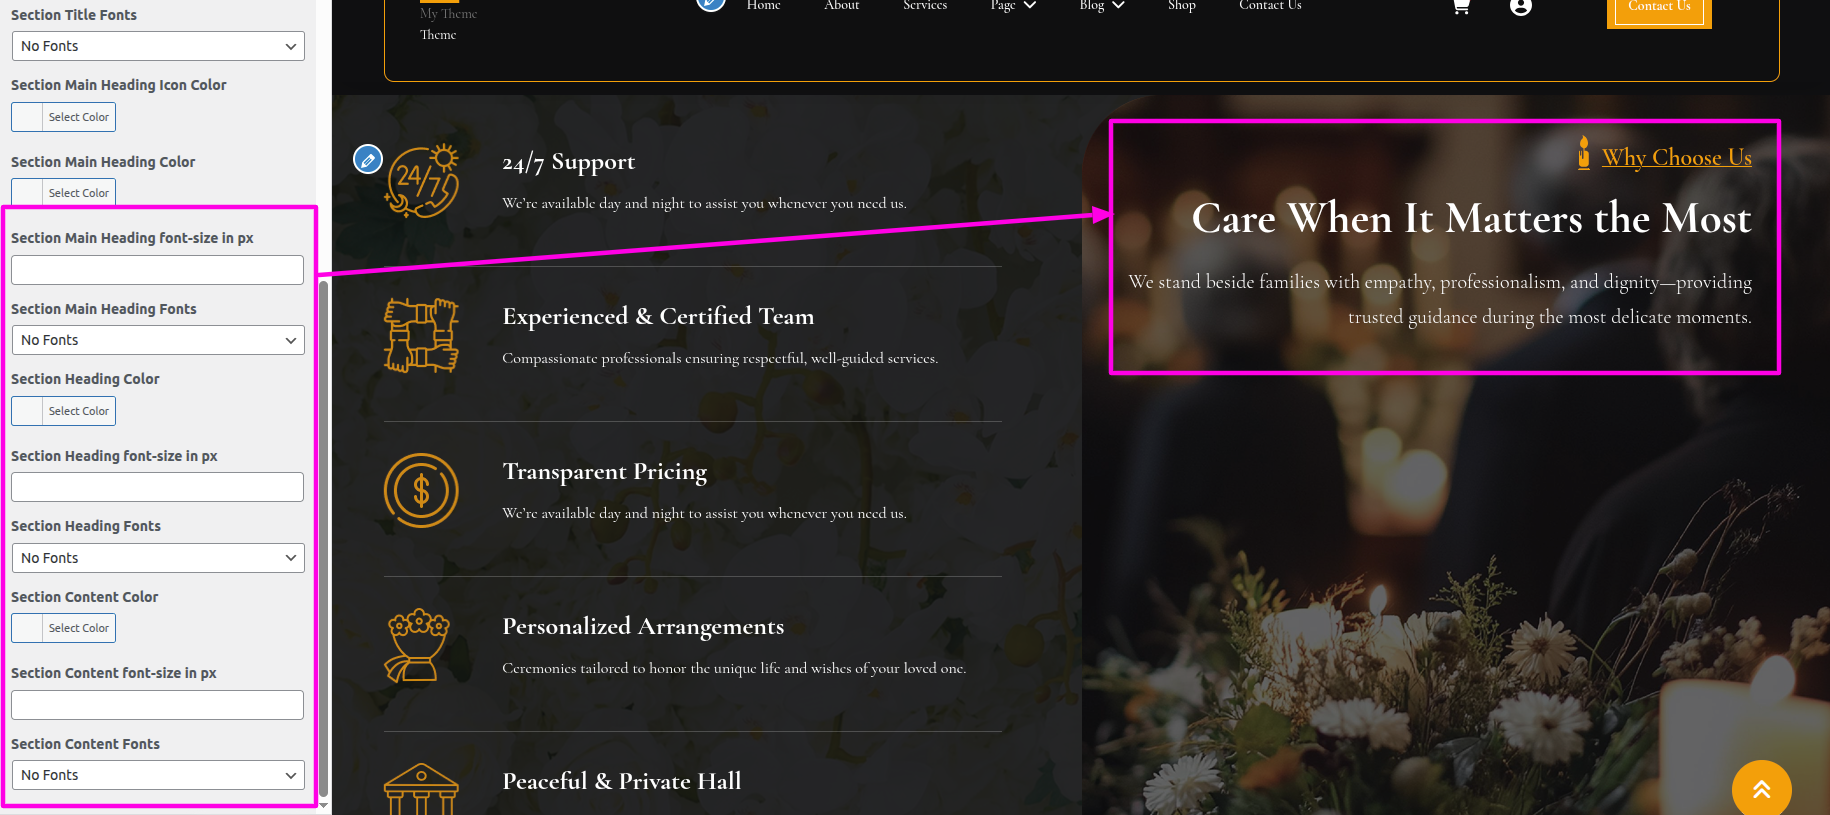
Task: Focus the Section Main Heading font-size field
Action: pos(157,270)
